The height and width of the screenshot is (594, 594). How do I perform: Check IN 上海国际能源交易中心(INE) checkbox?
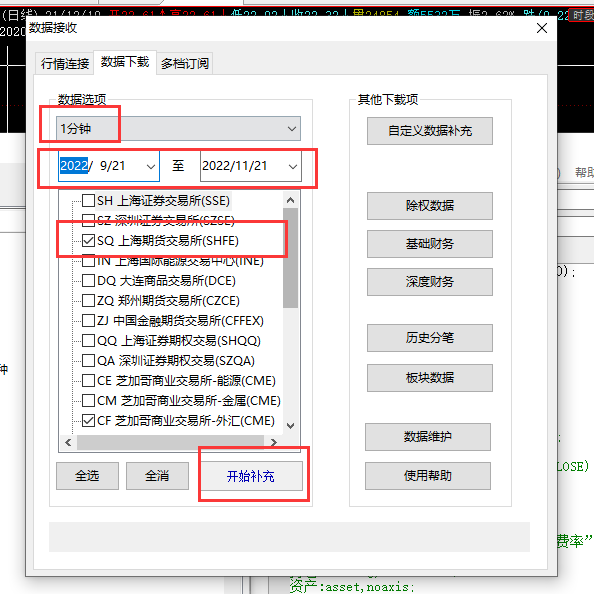point(88,261)
